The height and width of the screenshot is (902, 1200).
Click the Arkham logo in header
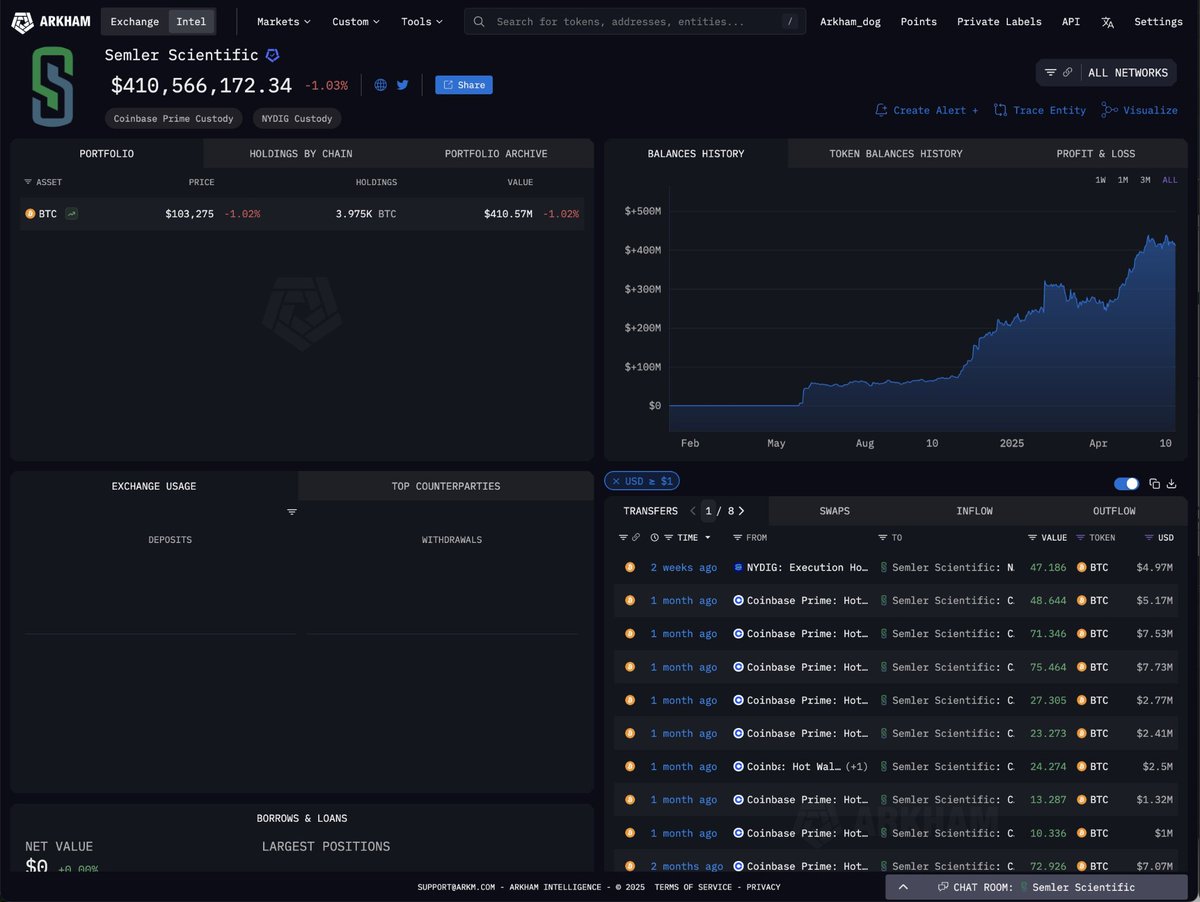tap(50, 21)
